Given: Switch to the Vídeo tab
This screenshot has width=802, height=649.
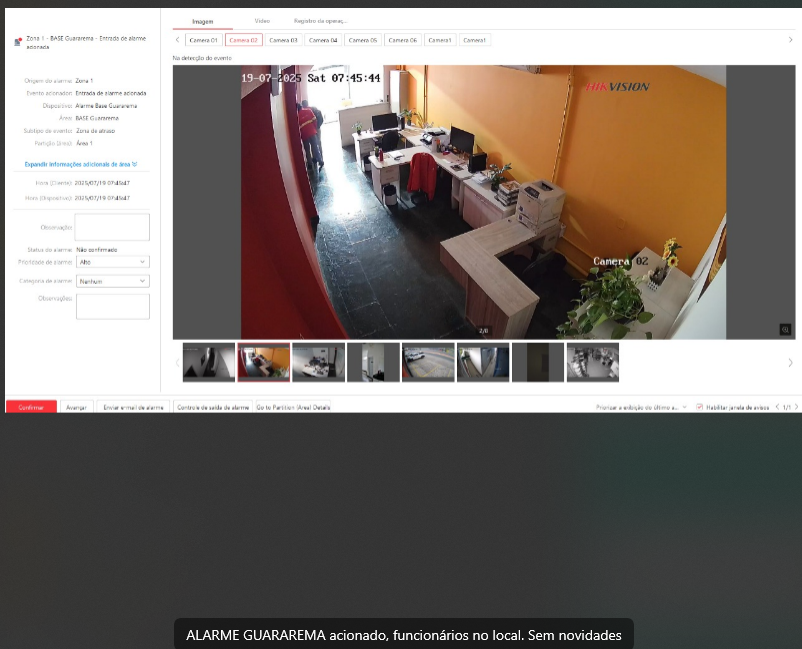Looking at the screenshot, I should 262,20.
